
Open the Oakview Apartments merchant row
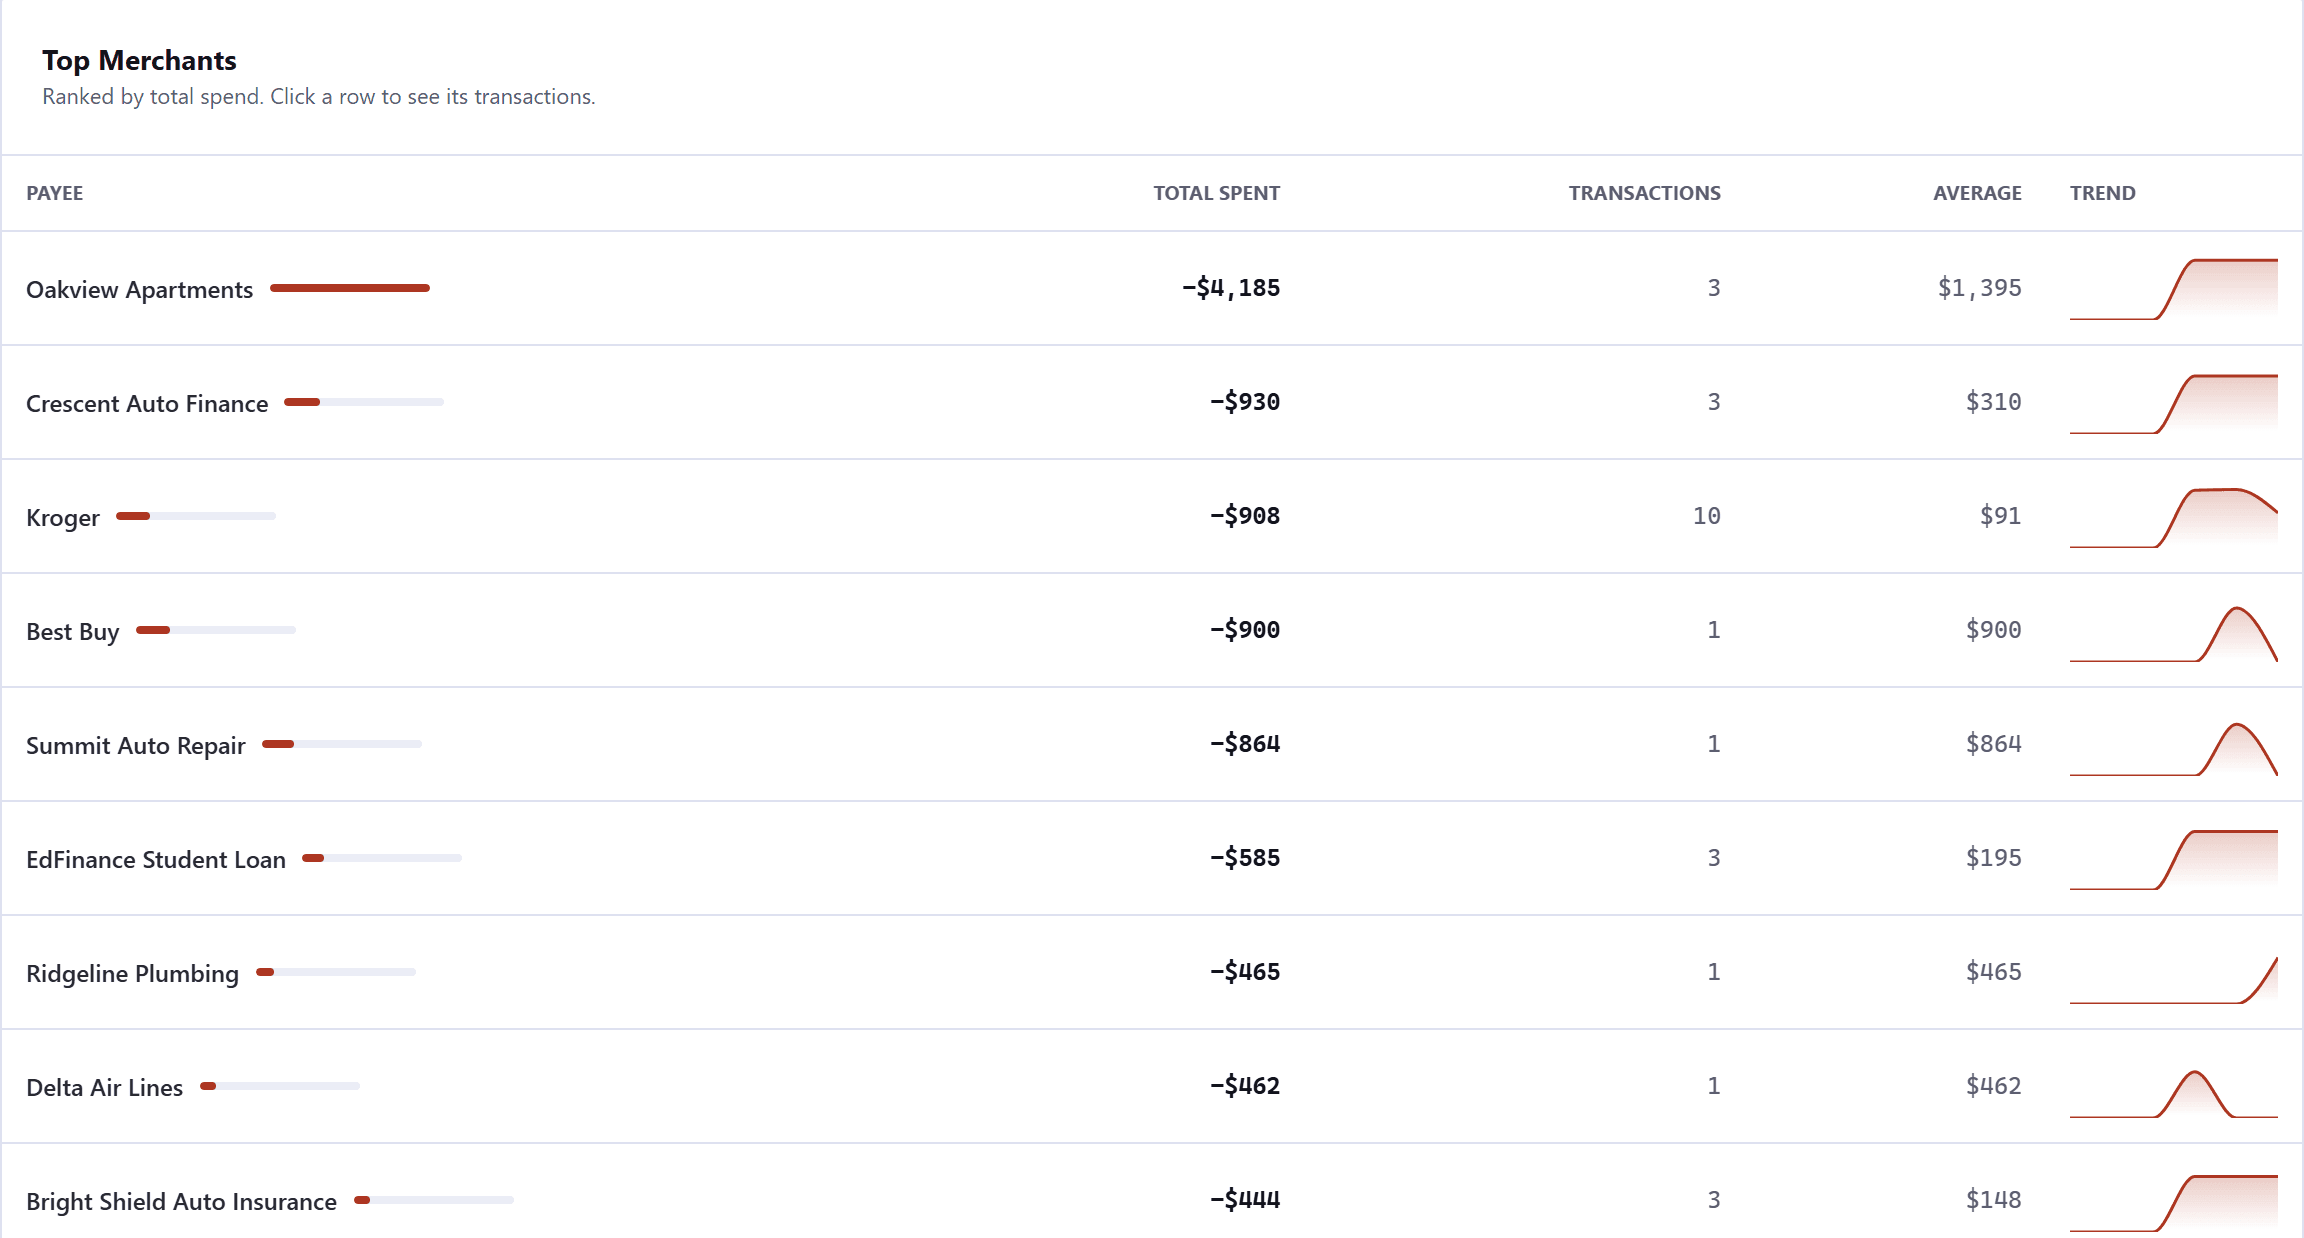click(1152, 288)
